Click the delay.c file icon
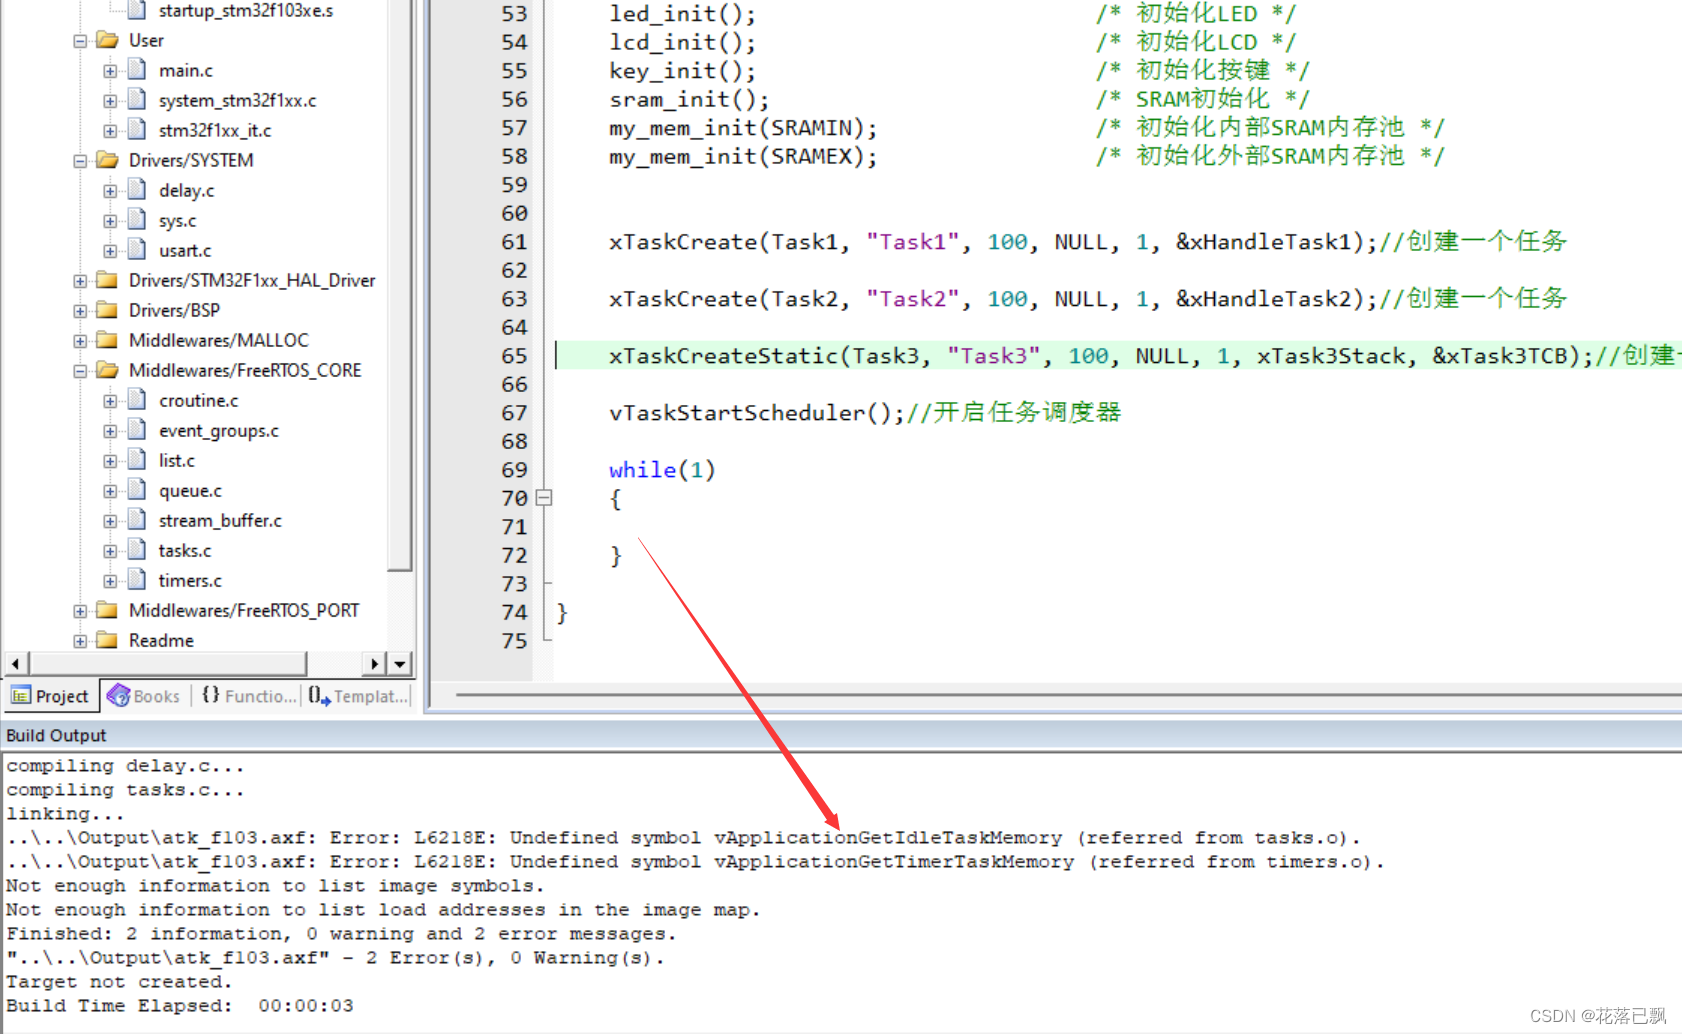Screen dimensions: 1682x1034 point(138,190)
